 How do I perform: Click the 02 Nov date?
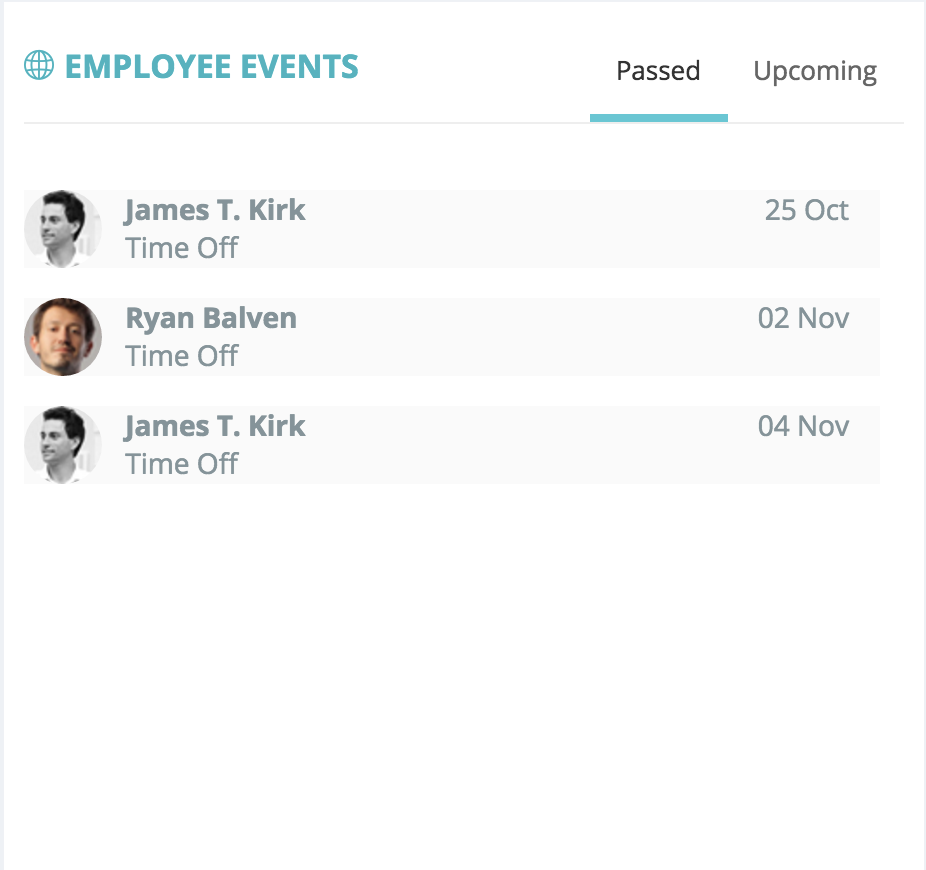point(803,318)
